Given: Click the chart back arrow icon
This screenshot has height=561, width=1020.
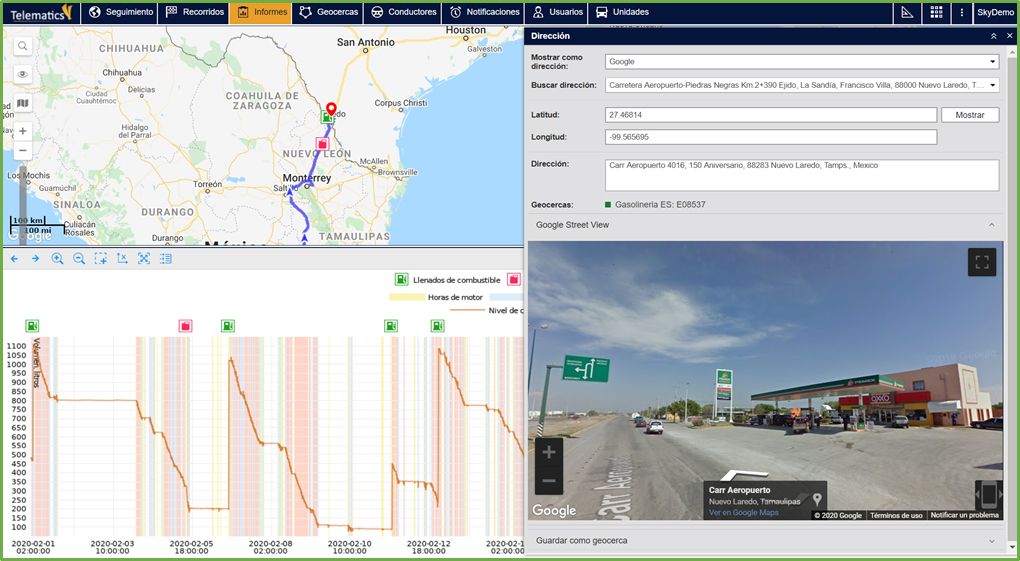Looking at the screenshot, I should pyautogui.click(x=14, y=259).
